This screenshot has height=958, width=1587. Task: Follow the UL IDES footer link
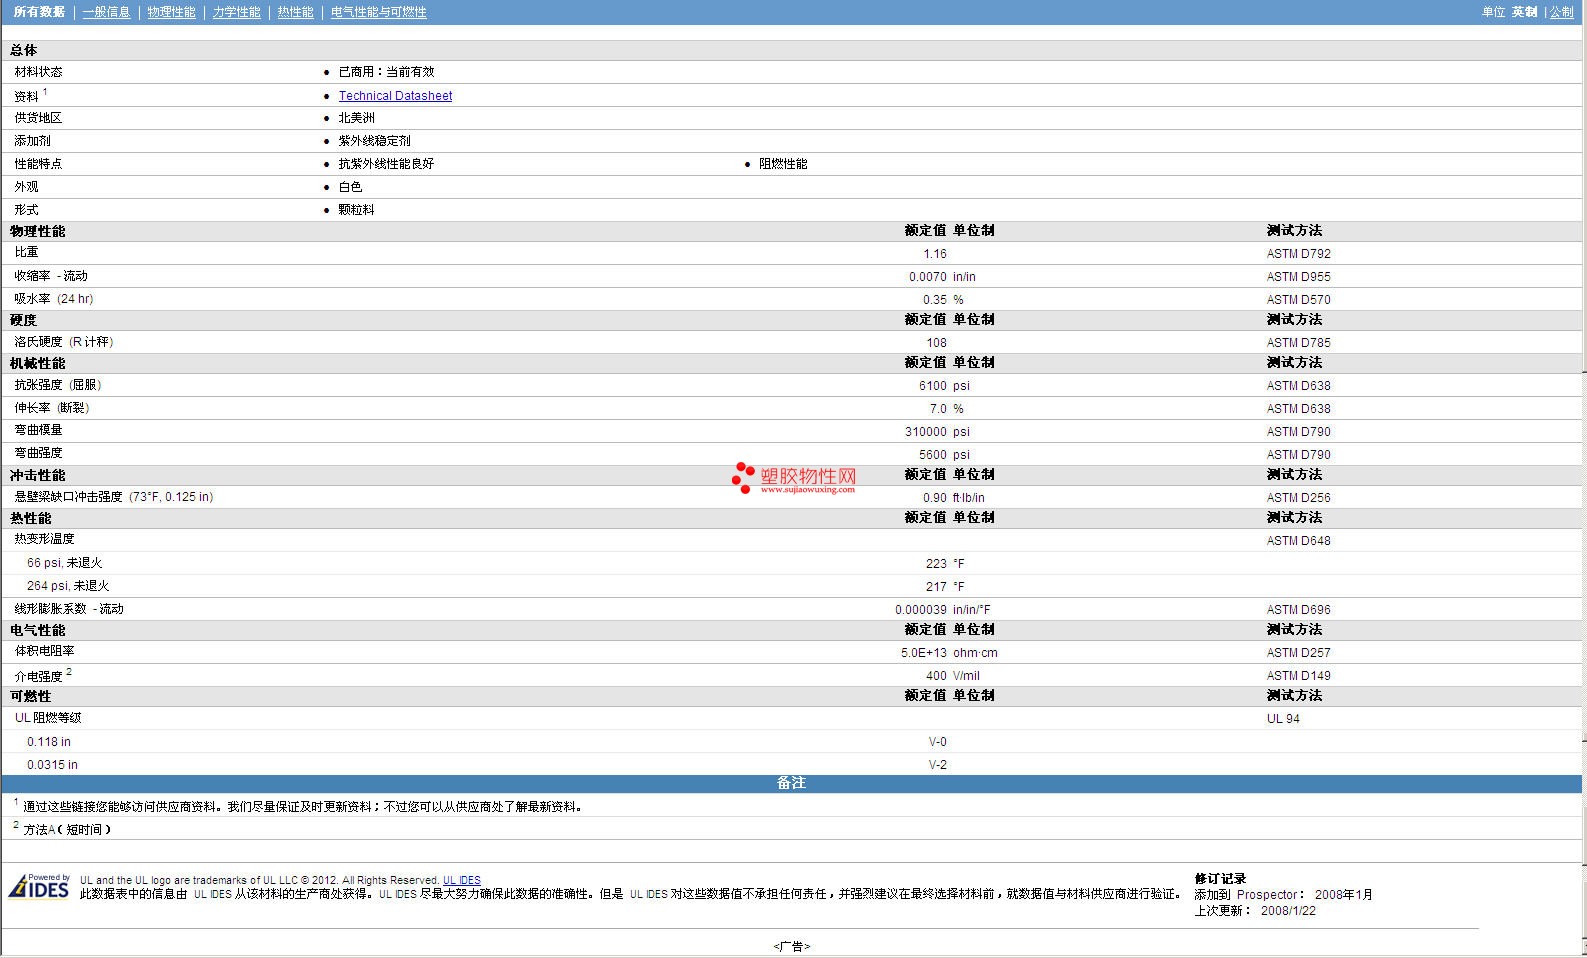pyautogui.click(x=461, y=880)
